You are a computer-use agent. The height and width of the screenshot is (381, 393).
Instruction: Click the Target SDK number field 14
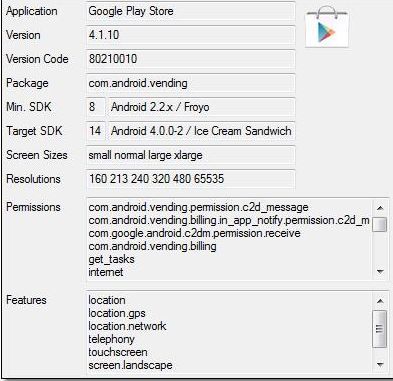click(x=96, y=131)
